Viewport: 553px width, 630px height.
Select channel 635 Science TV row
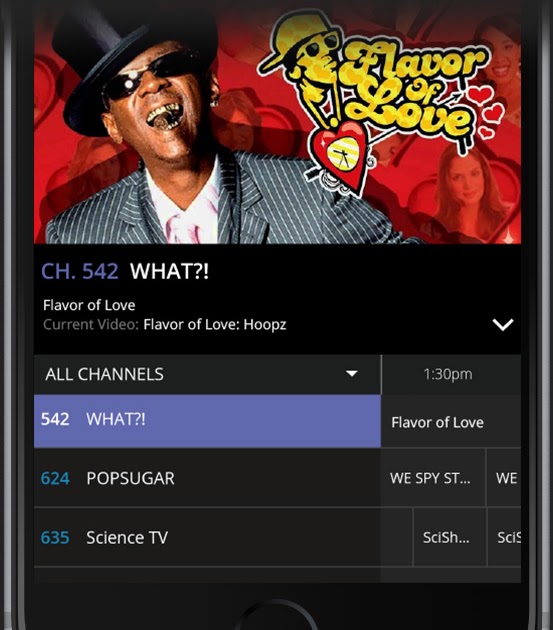pos(207,537)
